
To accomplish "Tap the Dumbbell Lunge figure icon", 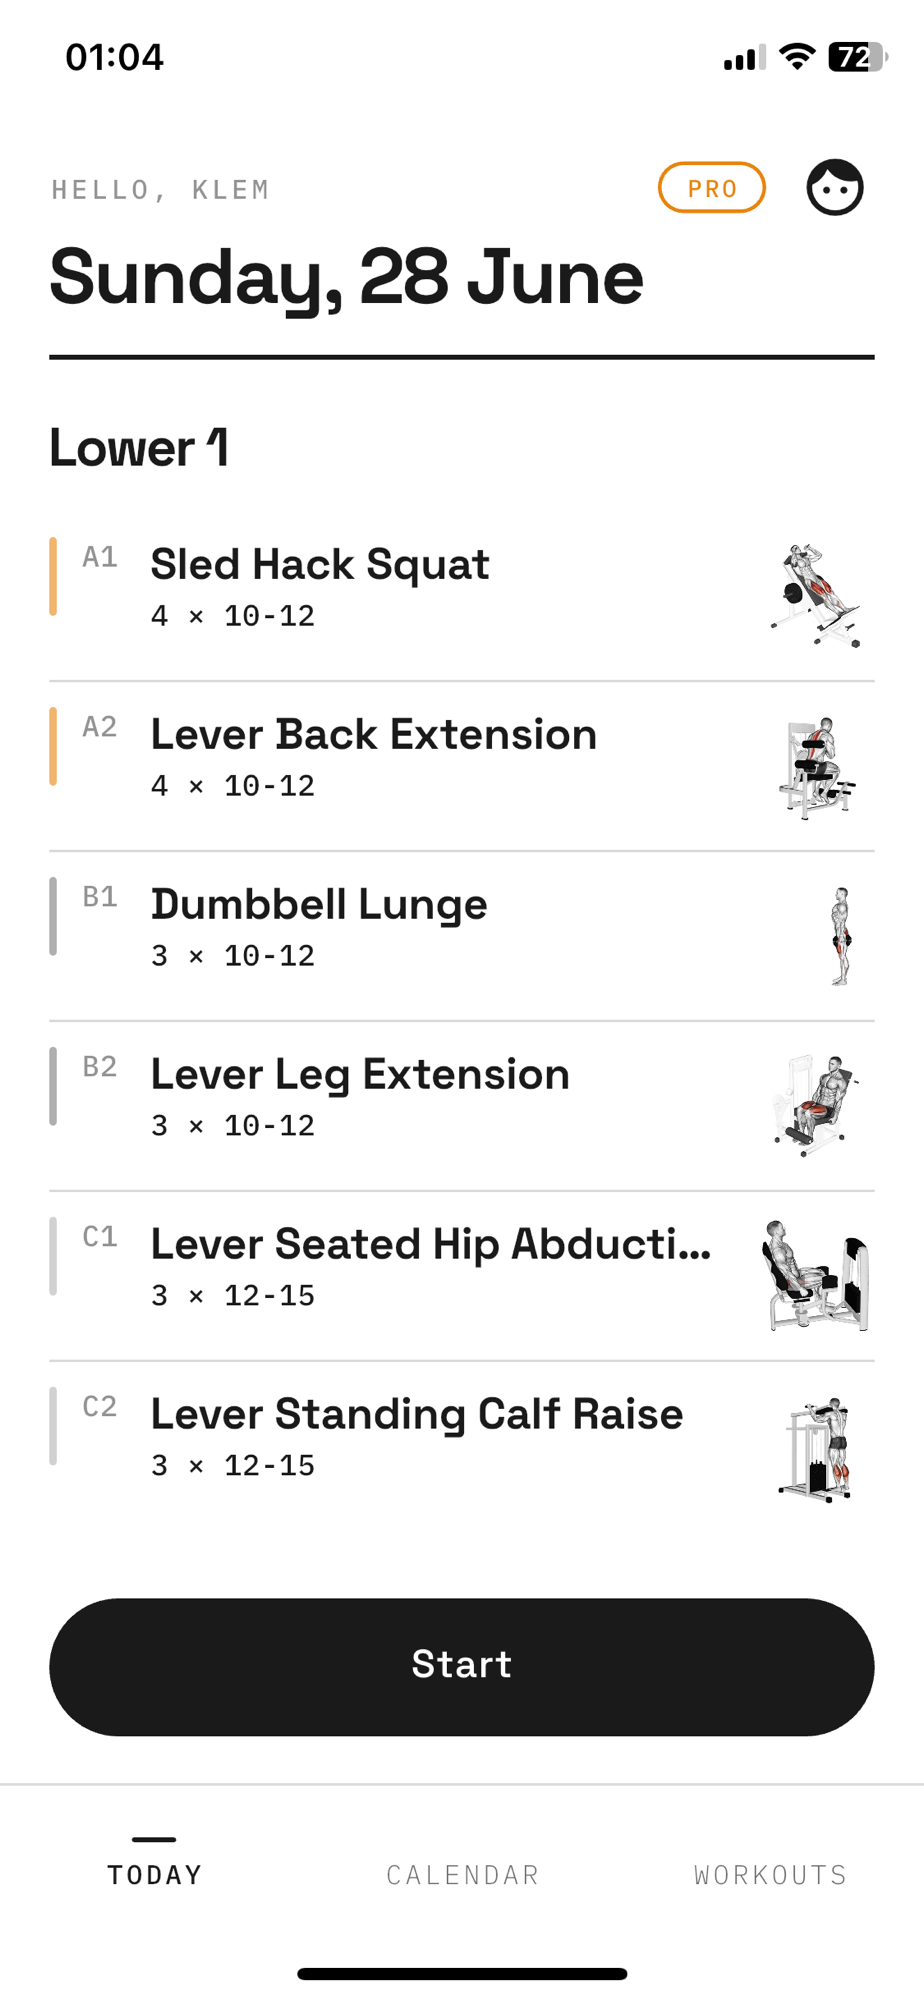I will [842, 937].
